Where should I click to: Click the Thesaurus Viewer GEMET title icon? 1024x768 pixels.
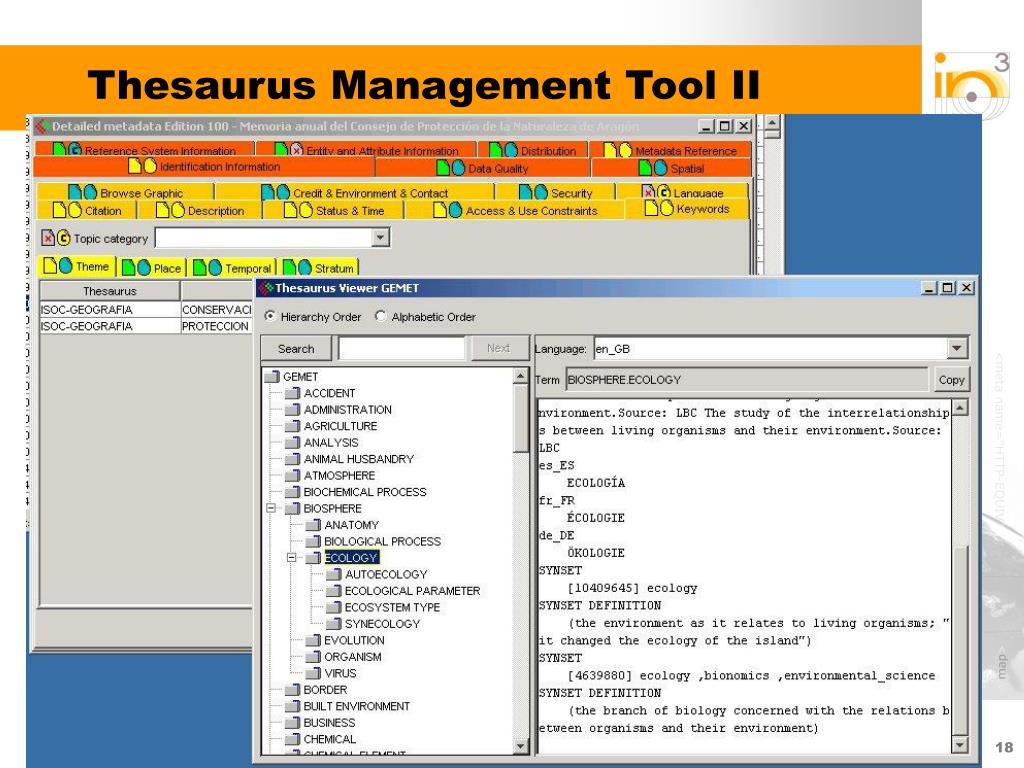(265, 288)
